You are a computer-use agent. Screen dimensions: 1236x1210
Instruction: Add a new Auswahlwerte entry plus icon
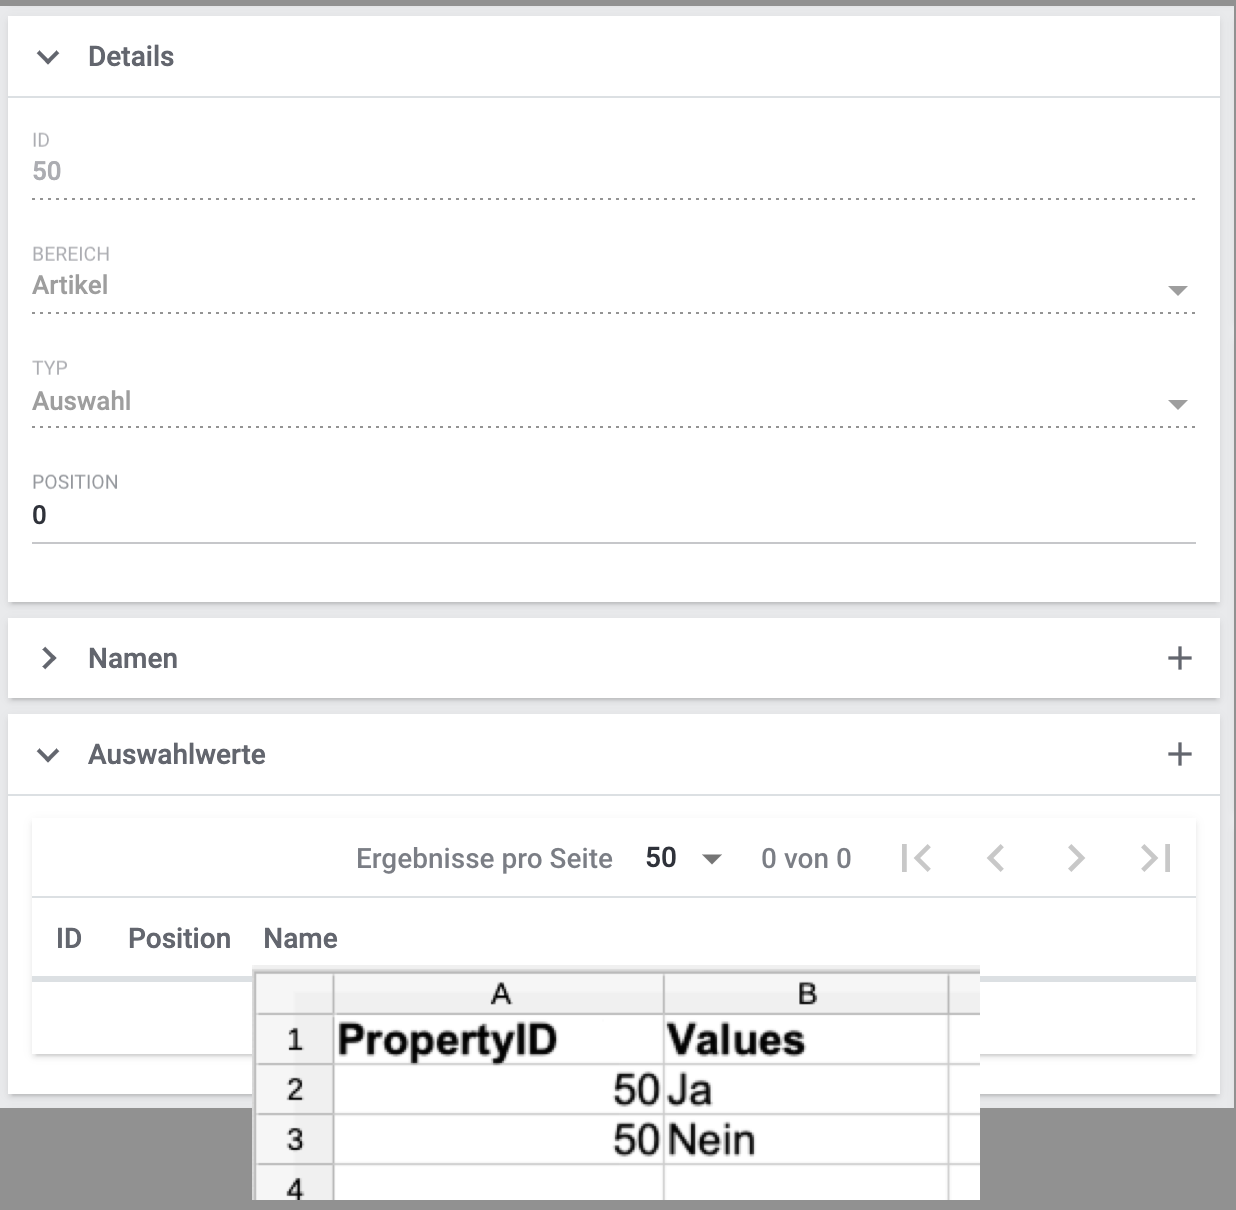click(1180, 754)
